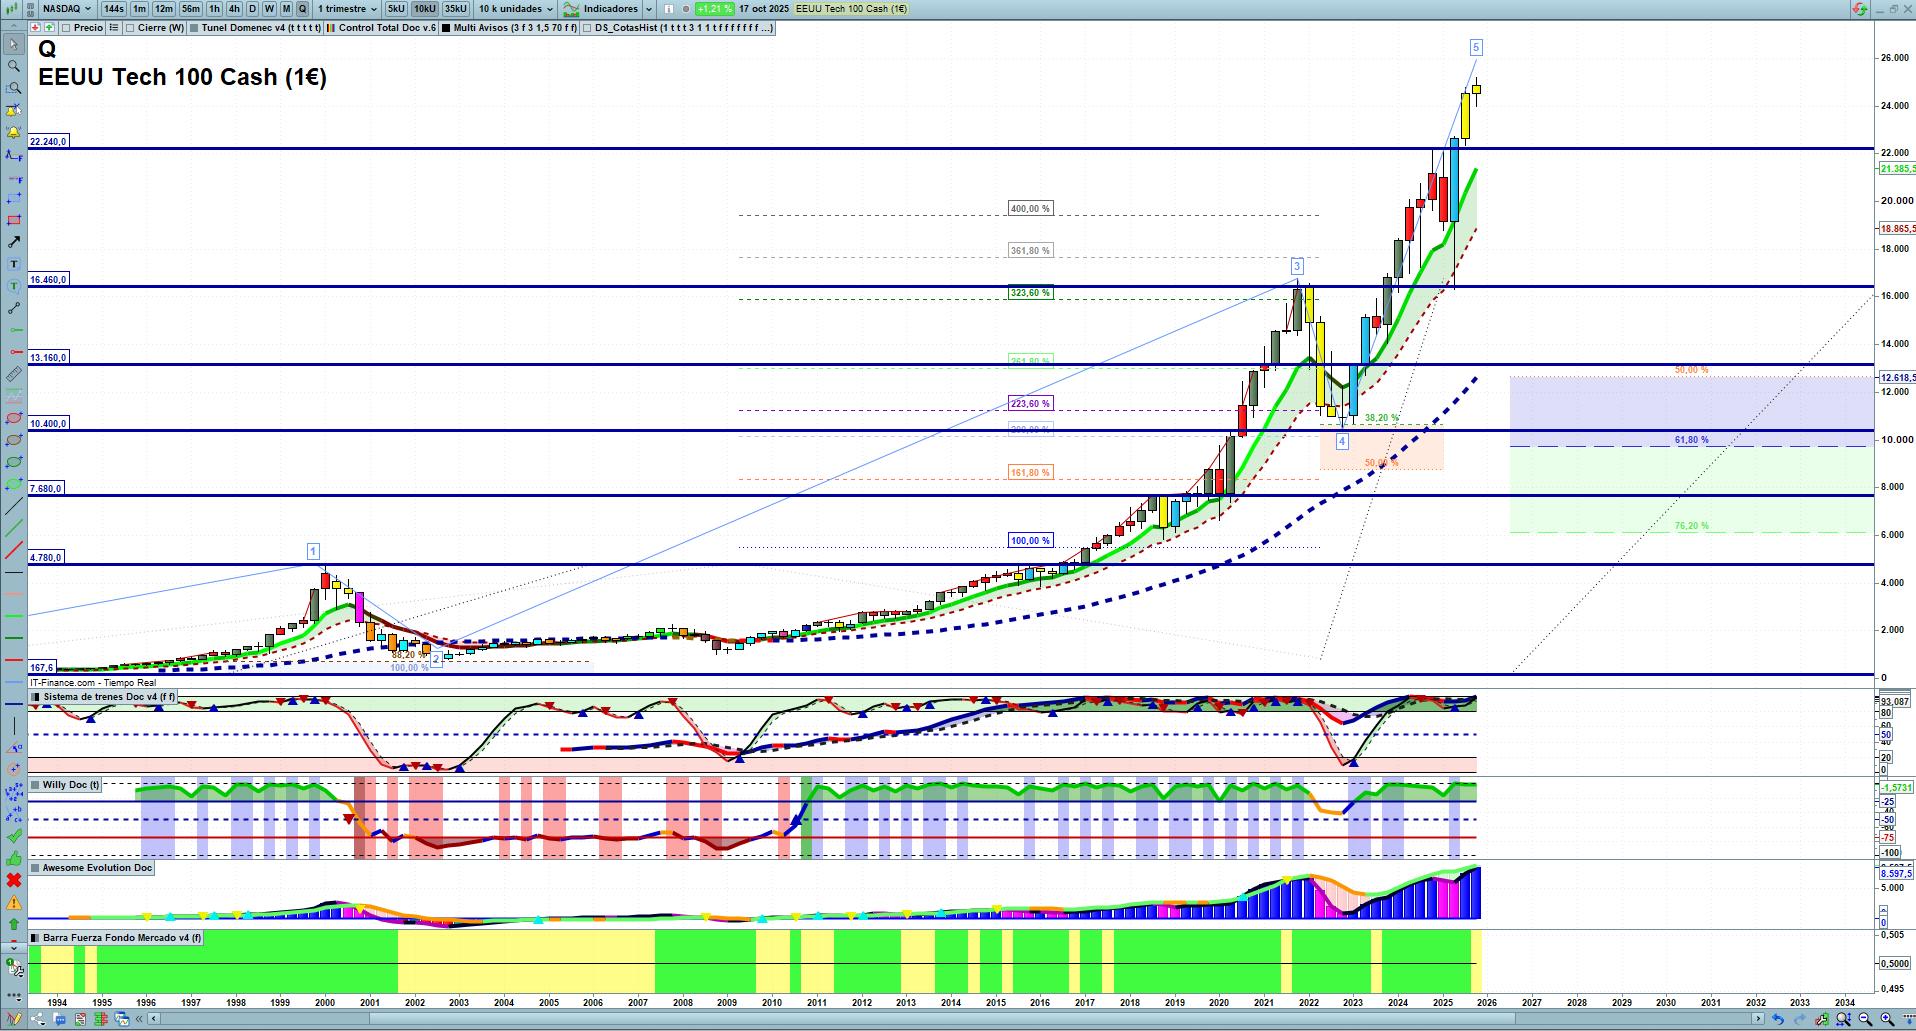Choose the ruler measurement tool
Viewport: 1916px width, 1031px height.
[x=13, y=374]
